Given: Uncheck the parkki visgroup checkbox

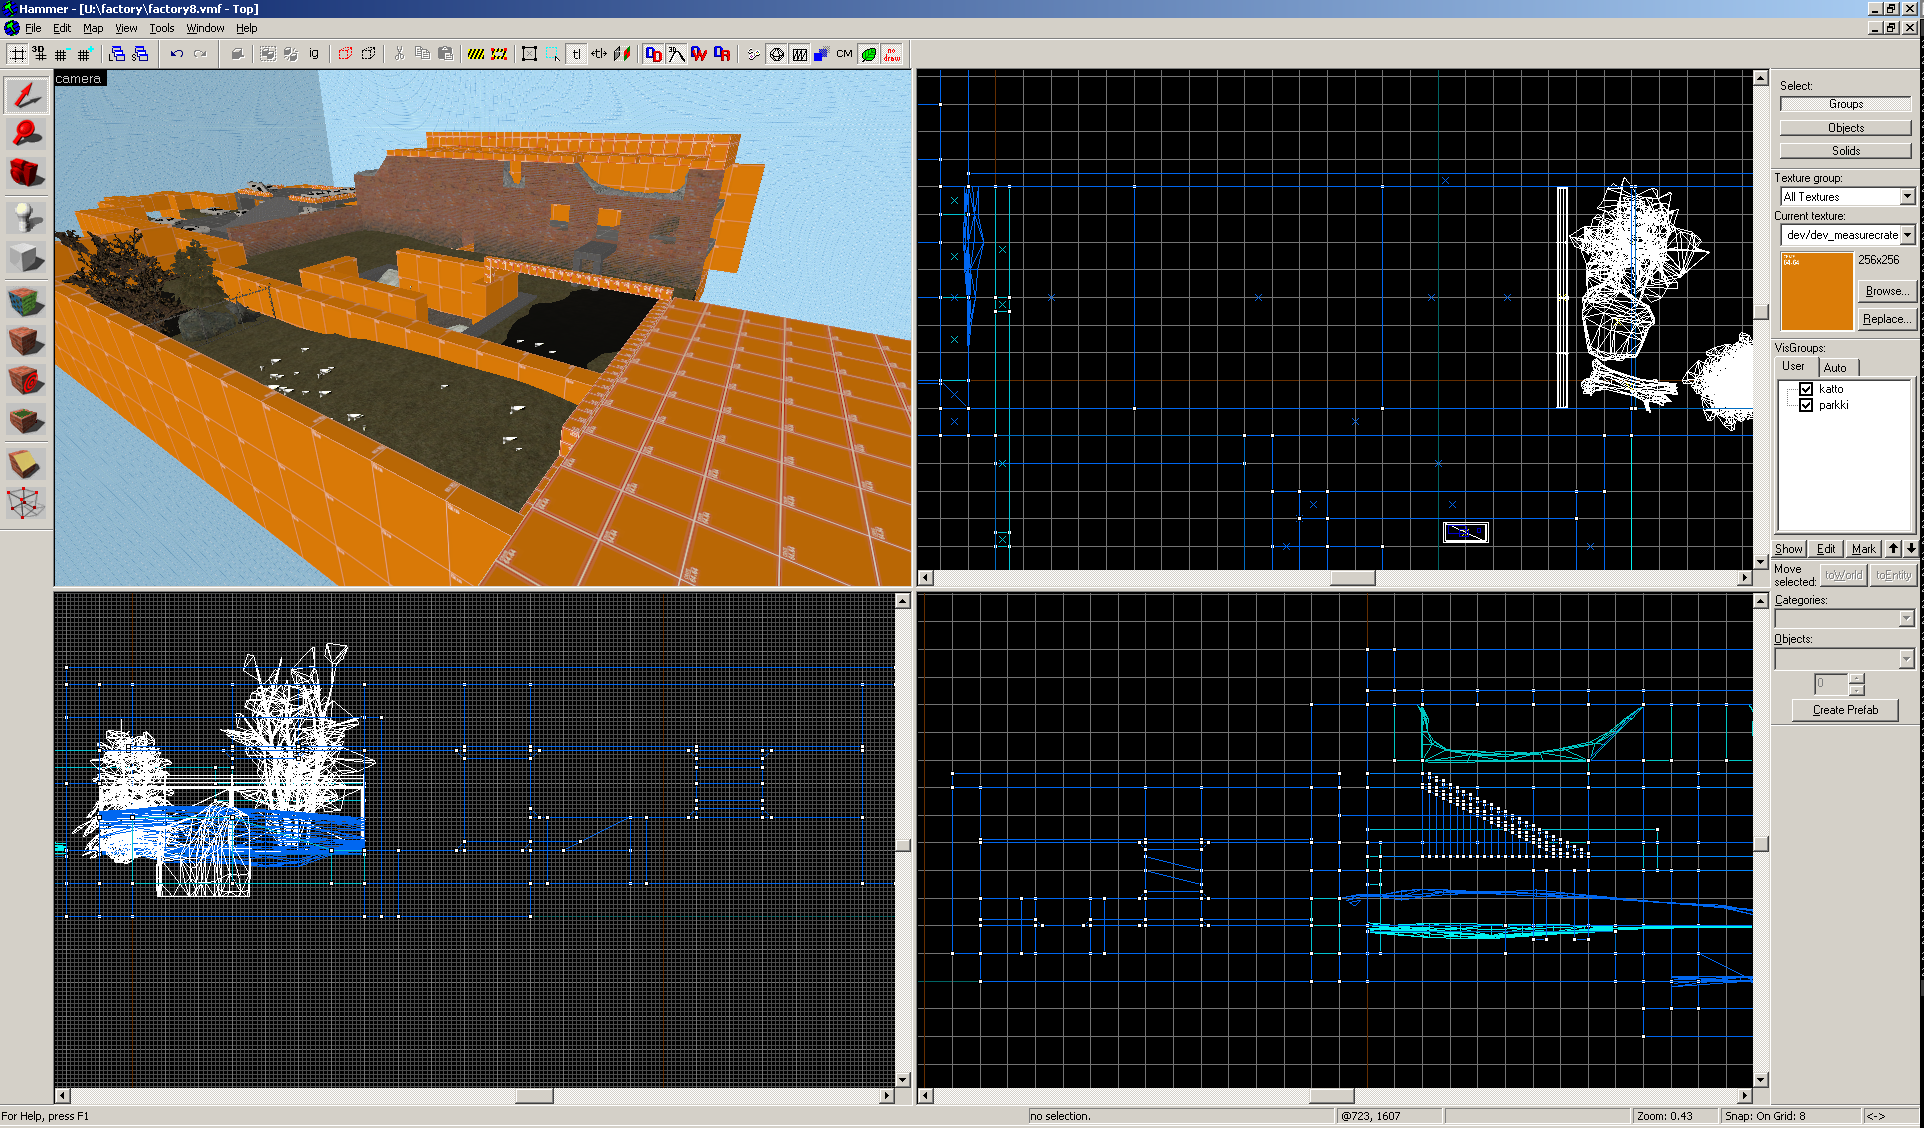Looking at the screenshot, I should click(1806, 405).
